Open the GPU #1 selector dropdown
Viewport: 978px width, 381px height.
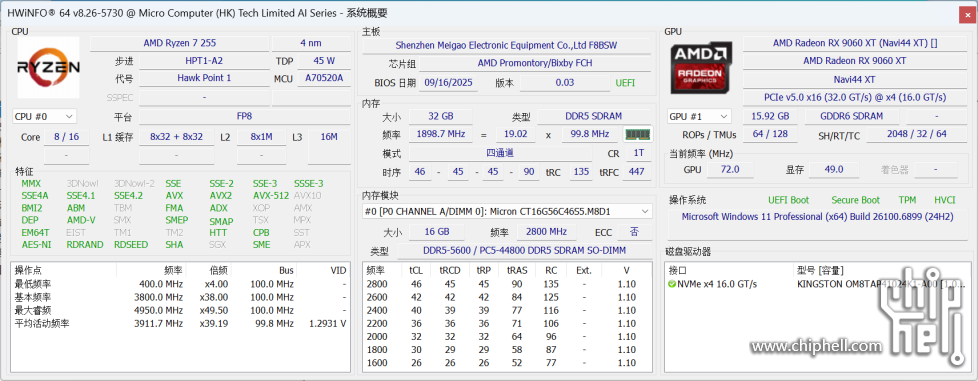[699, 116]
